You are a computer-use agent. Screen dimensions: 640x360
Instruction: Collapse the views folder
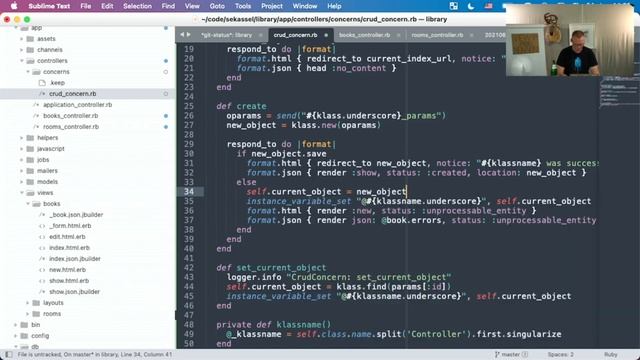[22, 193]
